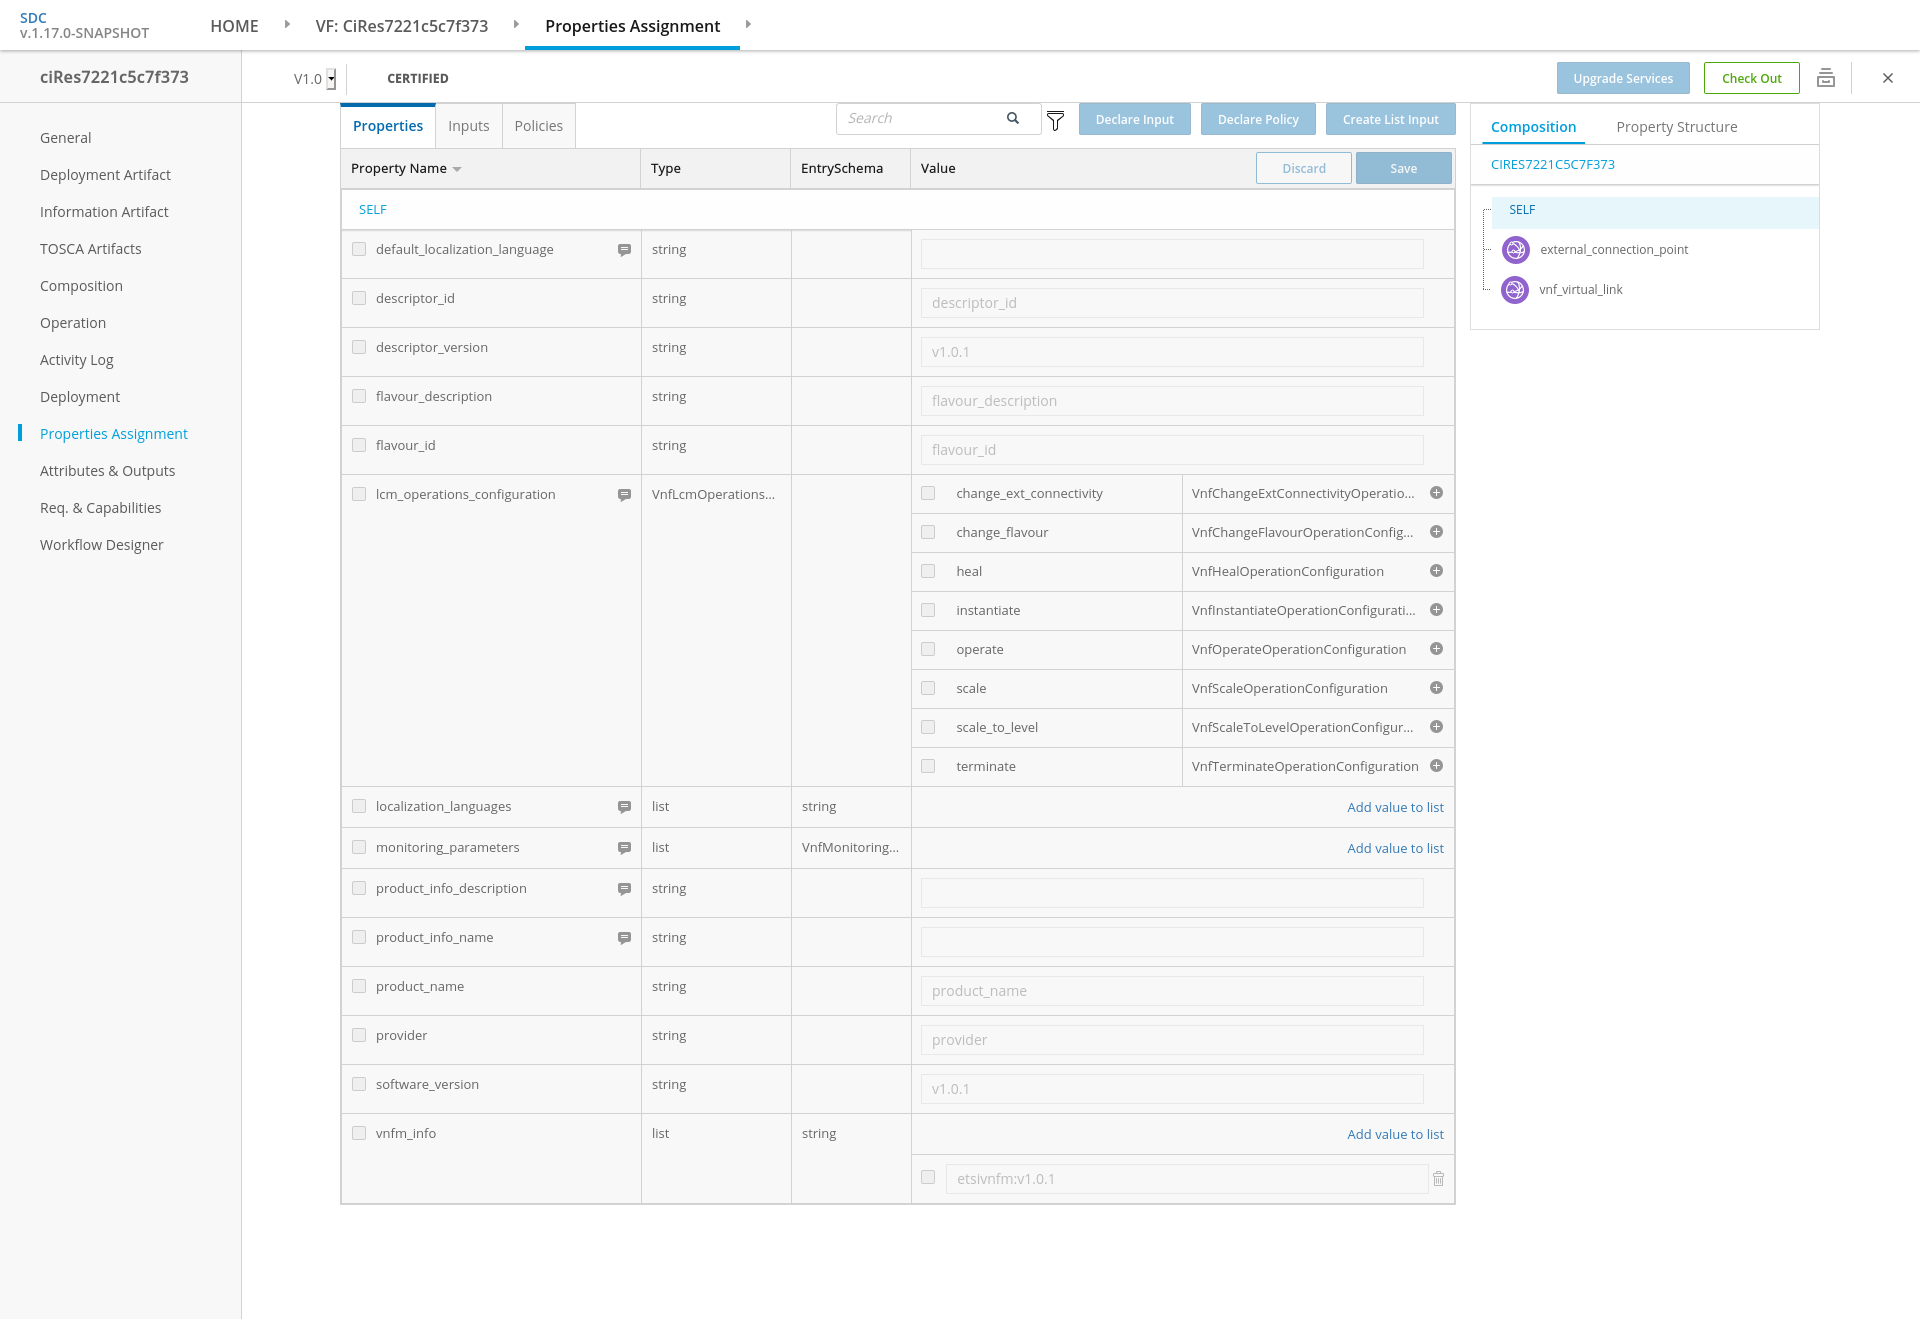The image size is (1920, 1319).
Task: Open the Composition tab in right panel
Action: click(1533, 127)
